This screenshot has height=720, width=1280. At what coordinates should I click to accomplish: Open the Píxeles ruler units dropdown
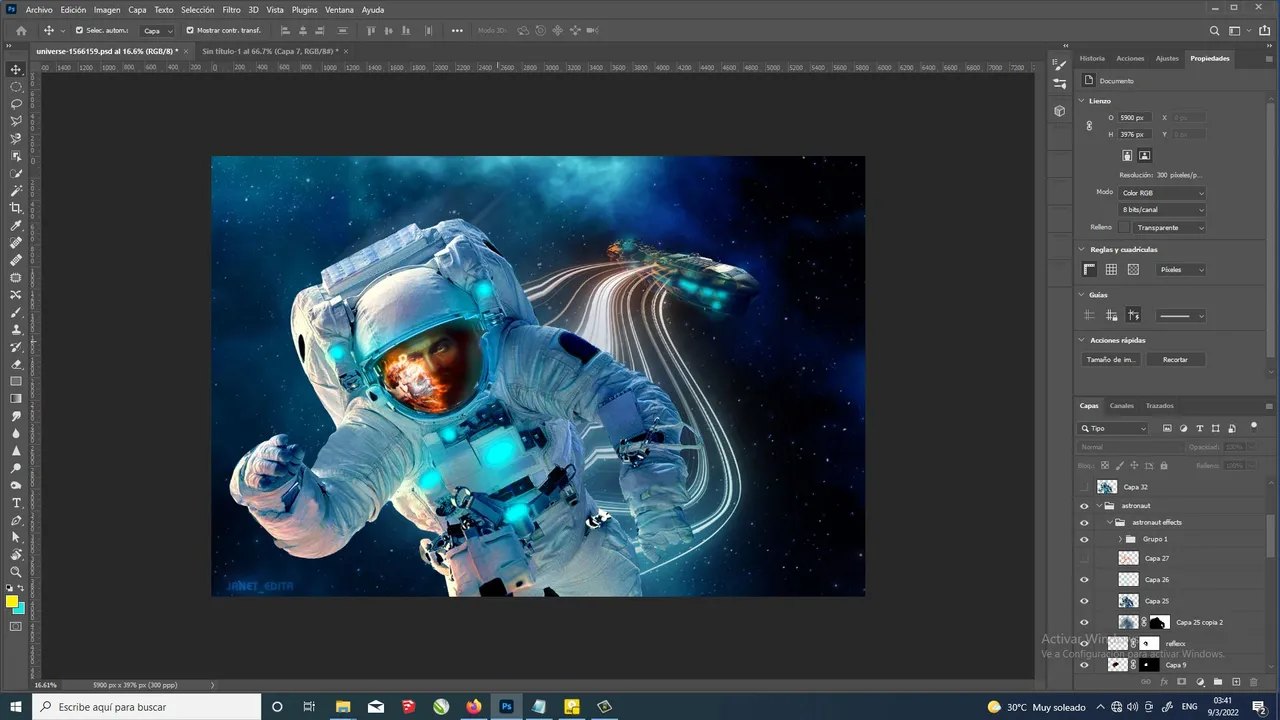tap(1181, 270)
